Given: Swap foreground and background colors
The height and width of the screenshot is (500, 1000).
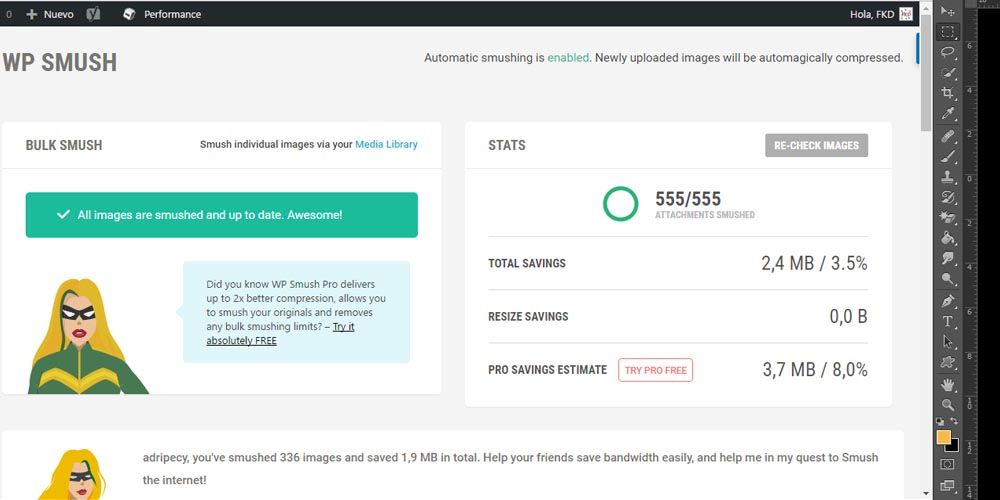Looking at the screenshot, I should point(954,422).
